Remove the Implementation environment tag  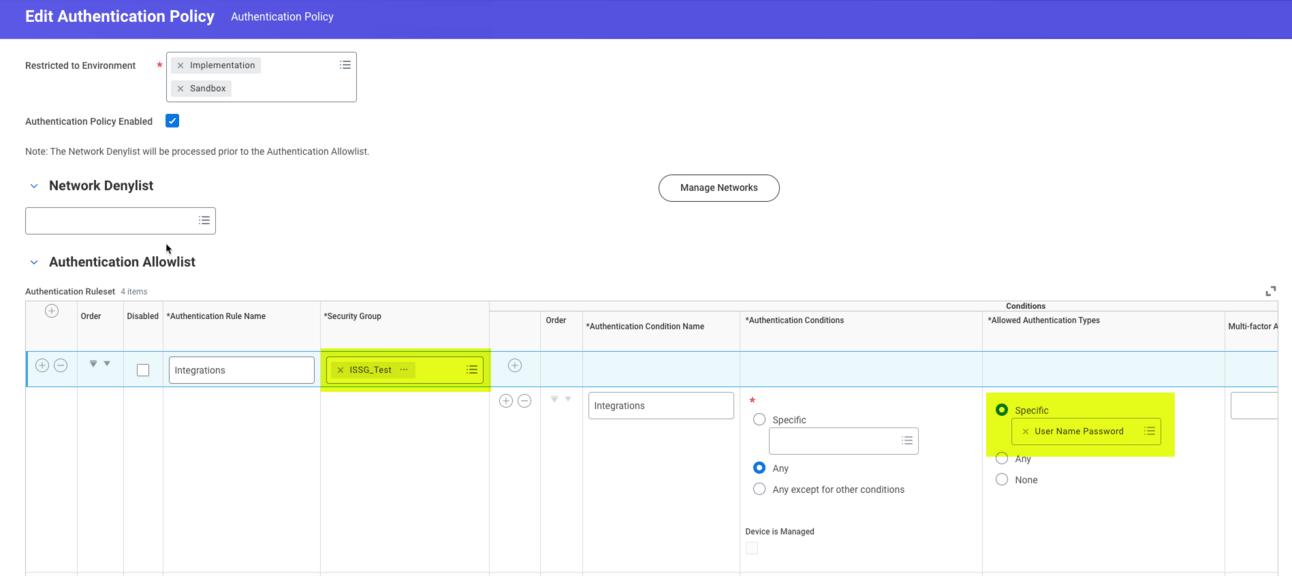point(180,65)
